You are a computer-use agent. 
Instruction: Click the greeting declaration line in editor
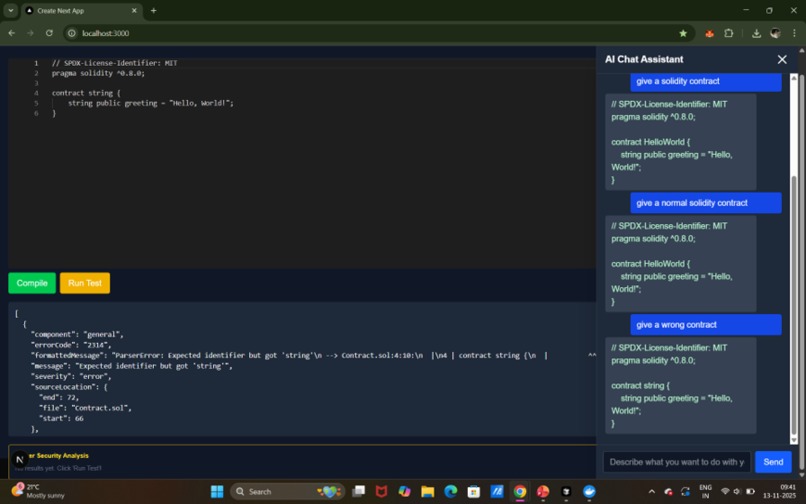(x=151, y=103)
